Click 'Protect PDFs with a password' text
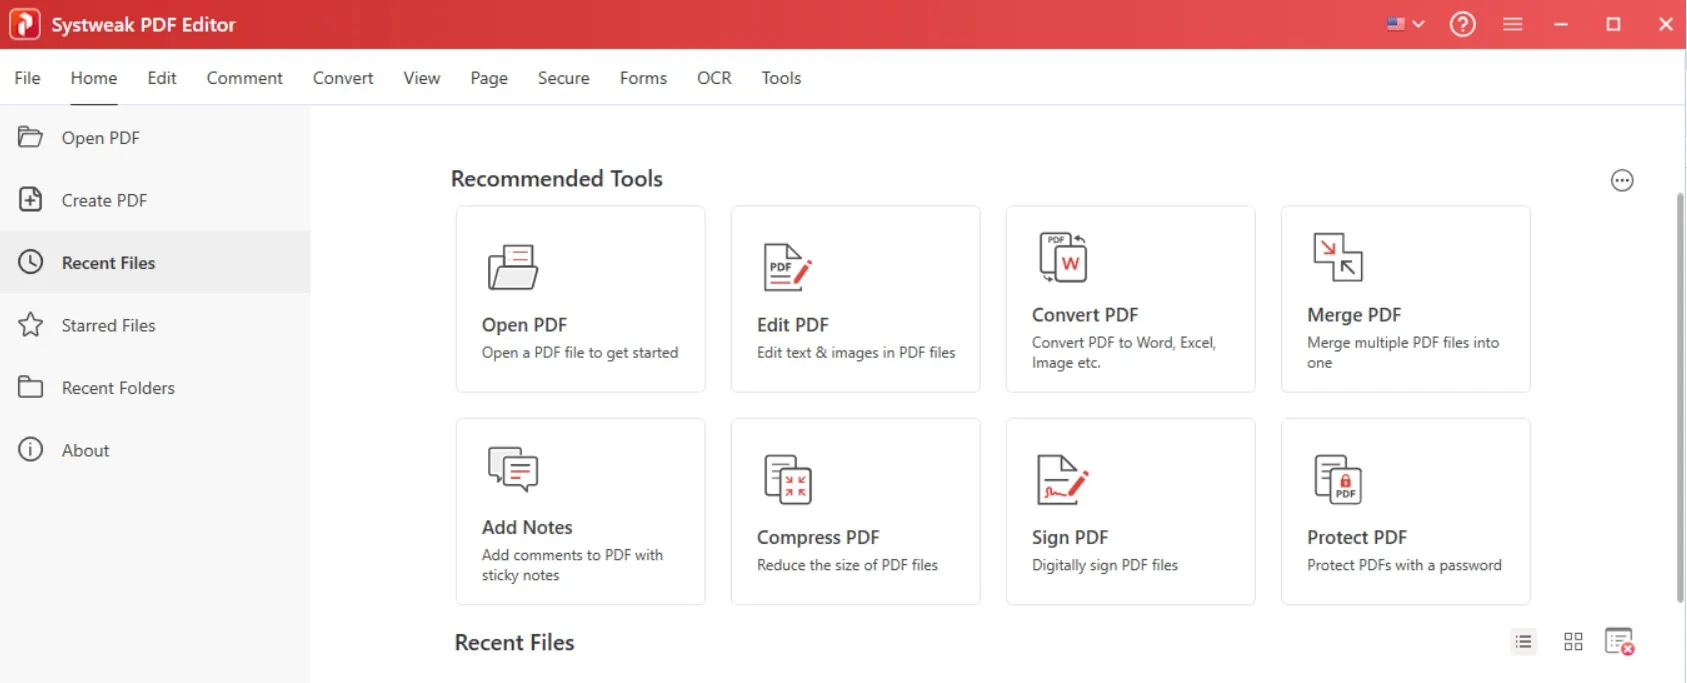 point(1404,565)
